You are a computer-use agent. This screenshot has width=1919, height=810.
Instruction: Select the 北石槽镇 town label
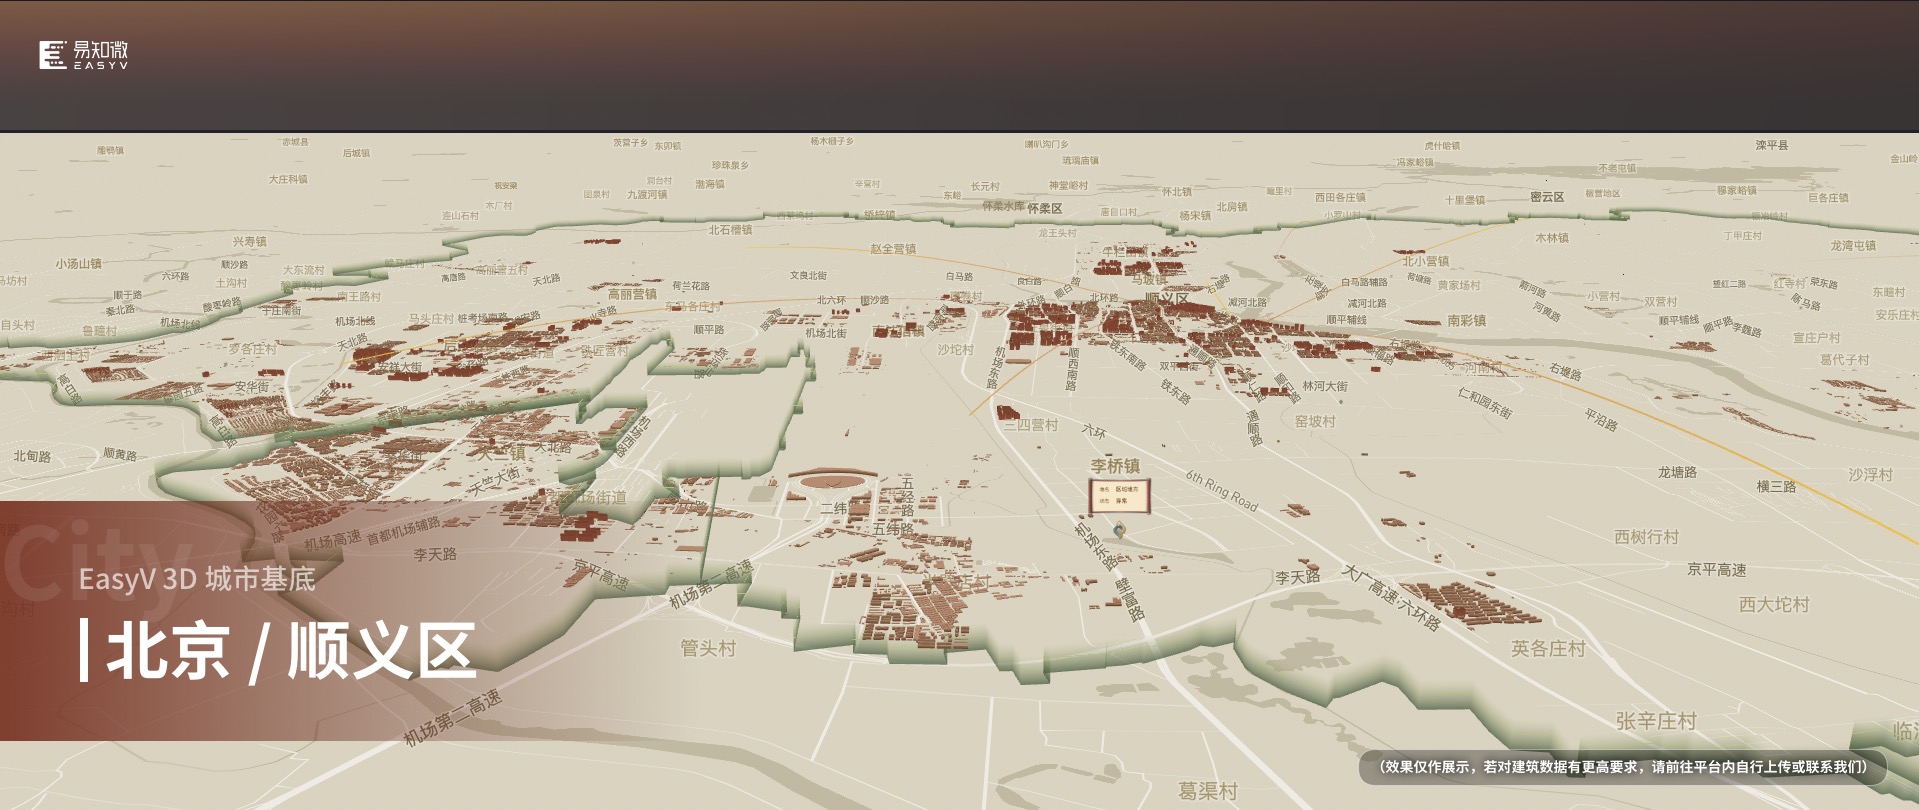730,230
